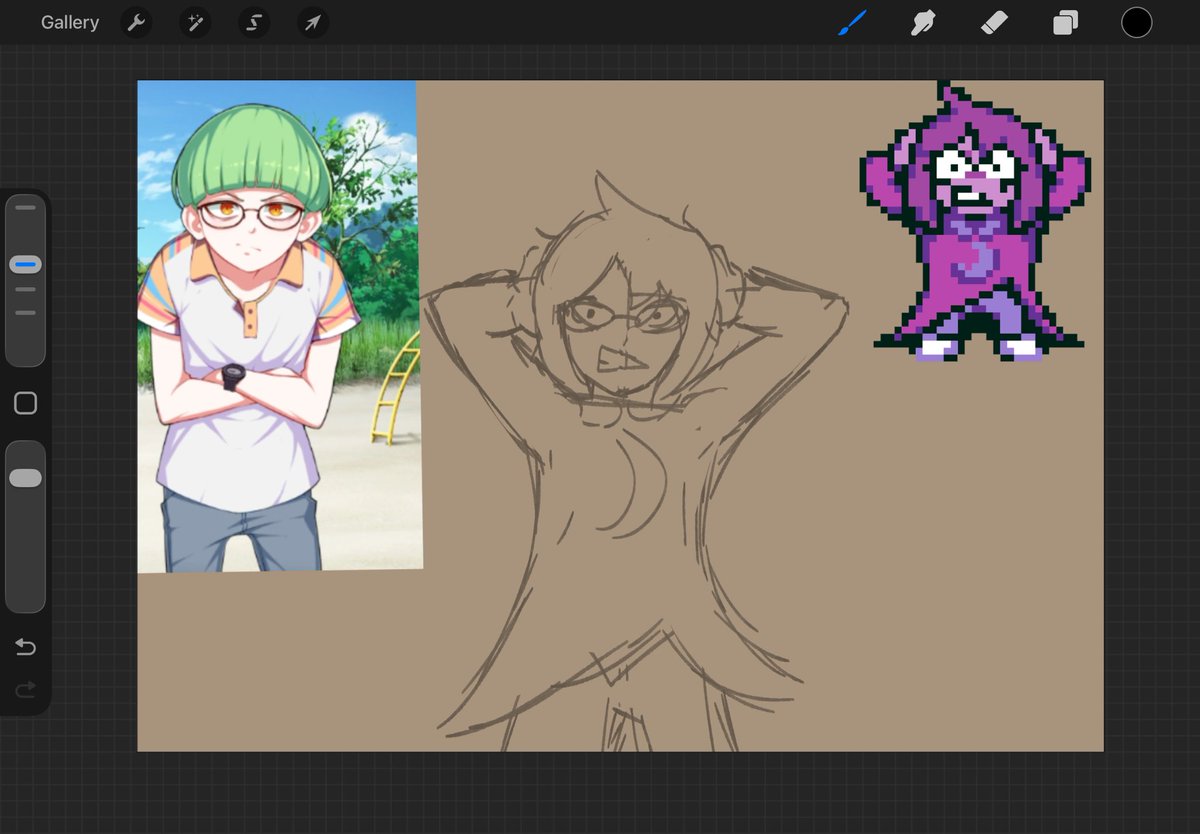
Task: Tap the purple pixel-art character reference
Action: [x=976, y=220]
